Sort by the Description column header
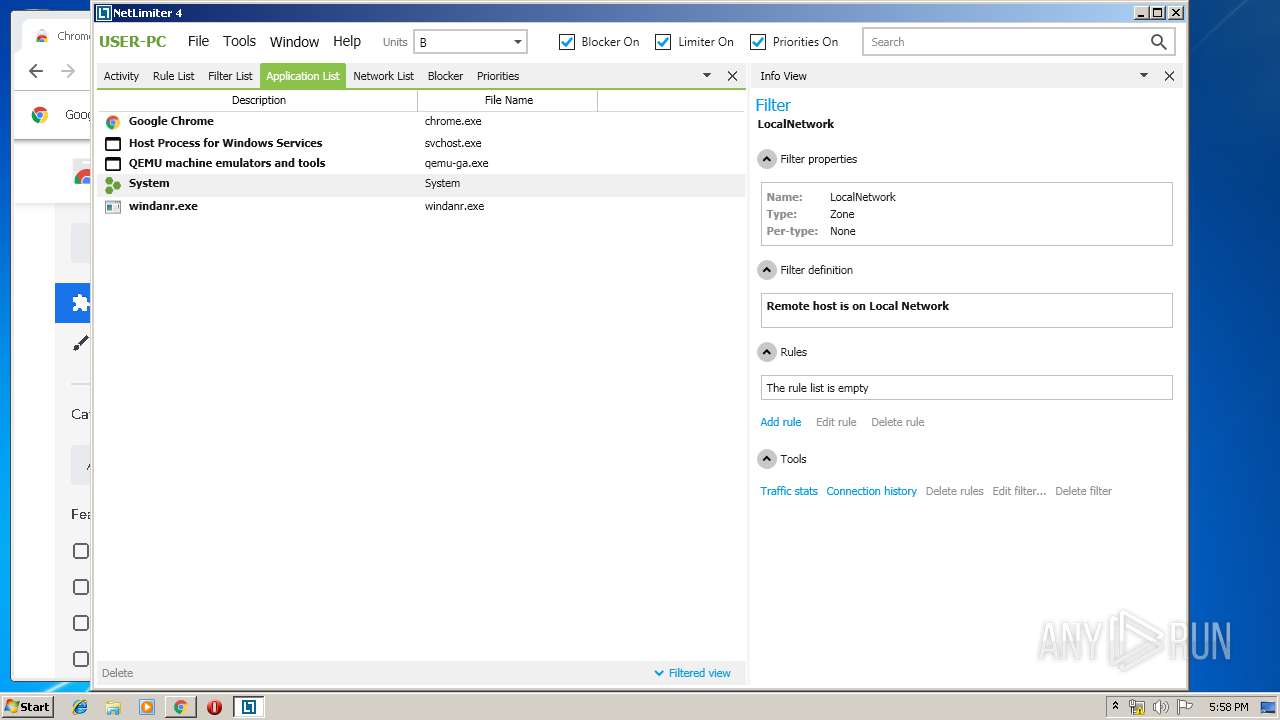Screen dimensions: 1280x720 tap(258, 100)
